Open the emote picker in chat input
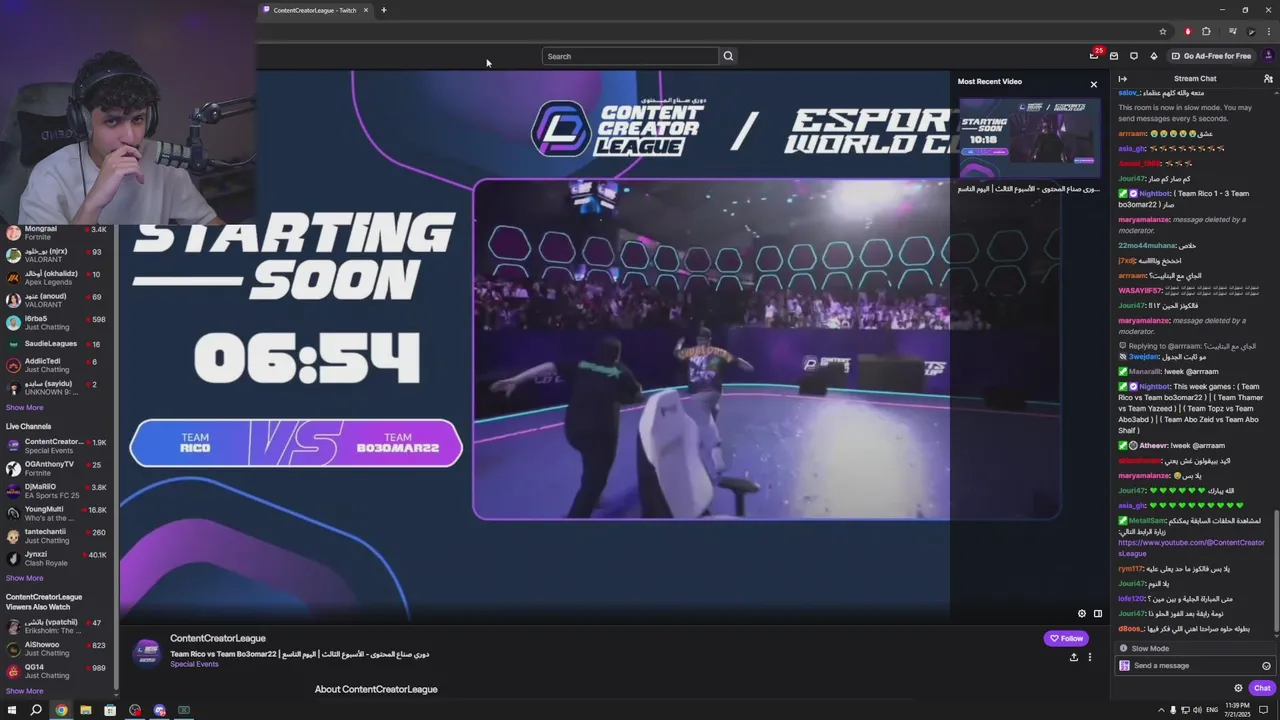1280x720 pixels. coord(1266,666)
